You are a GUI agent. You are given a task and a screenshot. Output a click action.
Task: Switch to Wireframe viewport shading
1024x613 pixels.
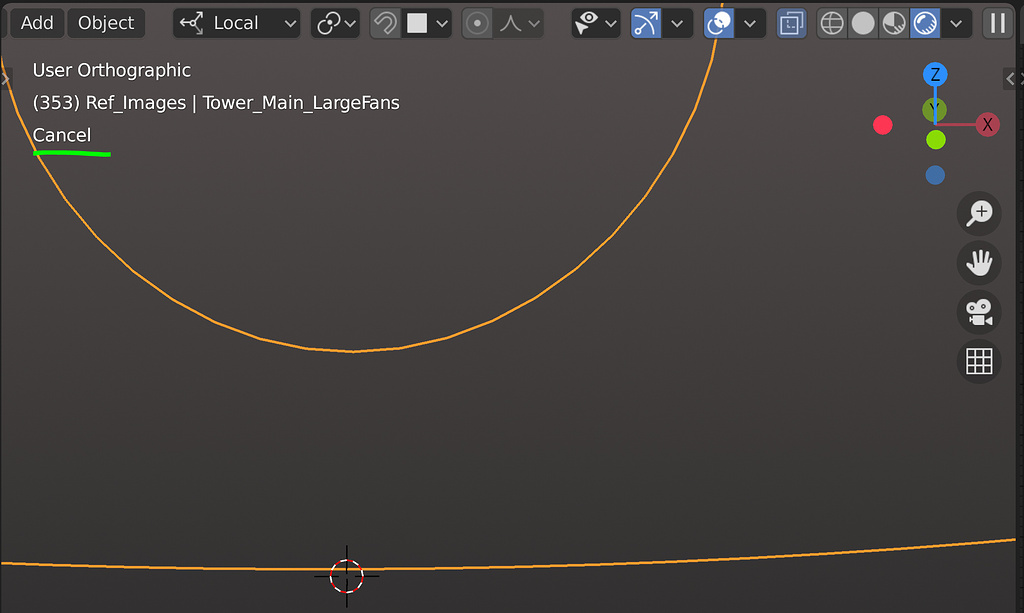(832, 24)
